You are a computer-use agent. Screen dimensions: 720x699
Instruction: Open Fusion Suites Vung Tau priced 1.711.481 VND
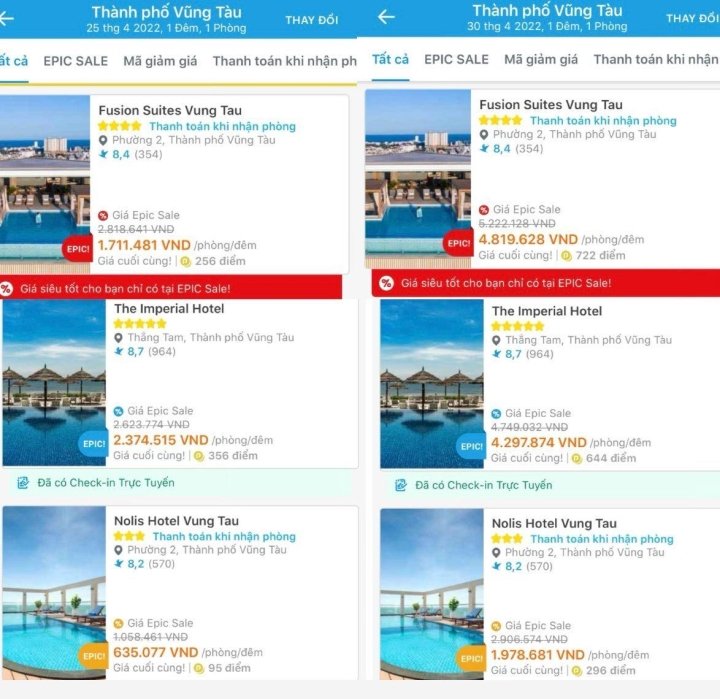click(170, 110)
